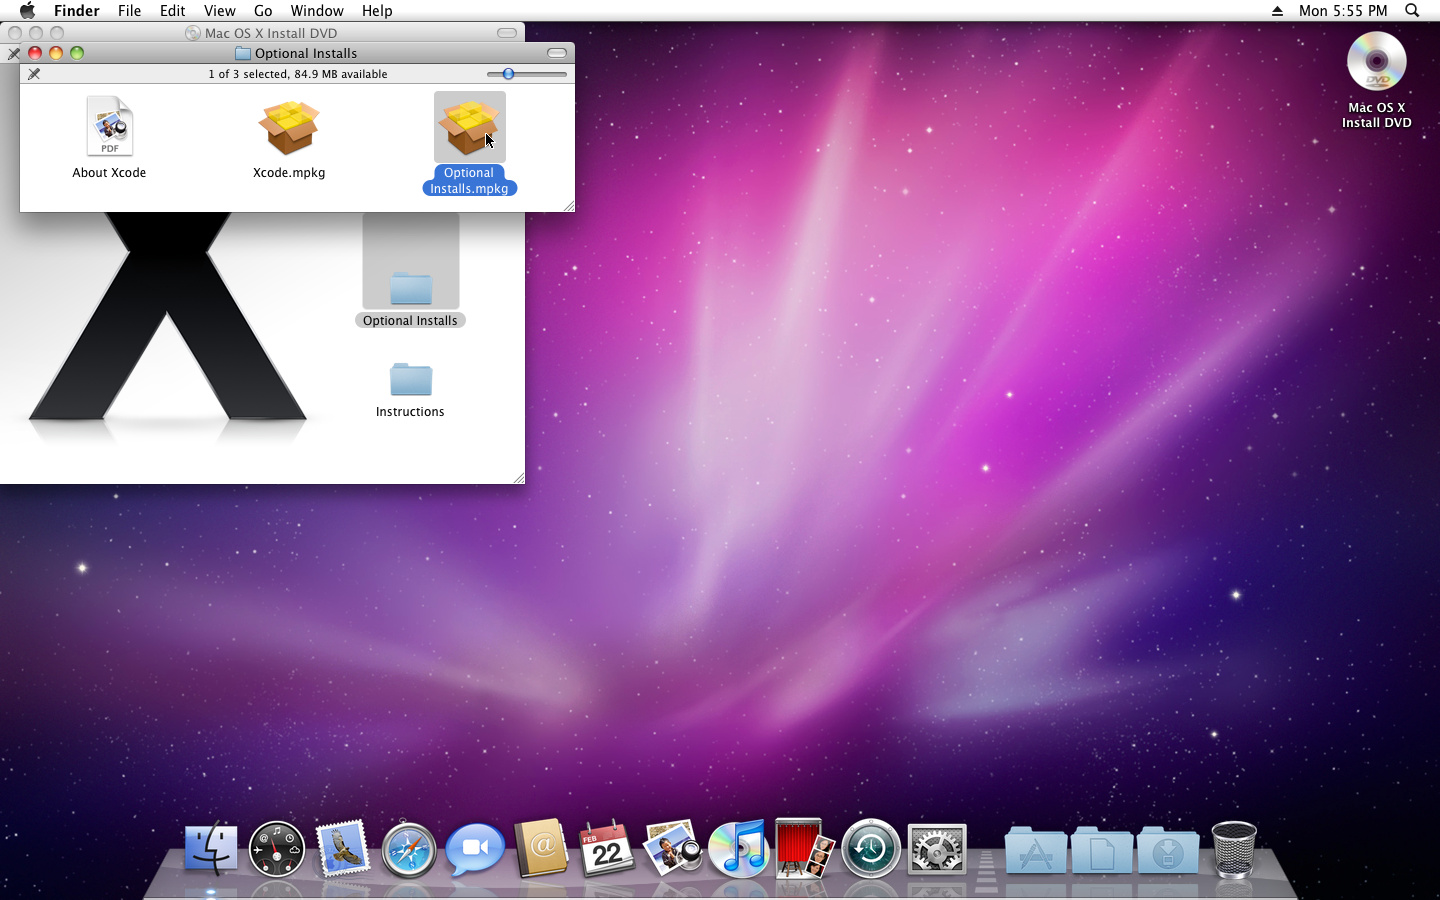This screenshot has height=900, width=1440.
Task: Expand the Documents stack in the Dock
Action: pos(1101,852)
